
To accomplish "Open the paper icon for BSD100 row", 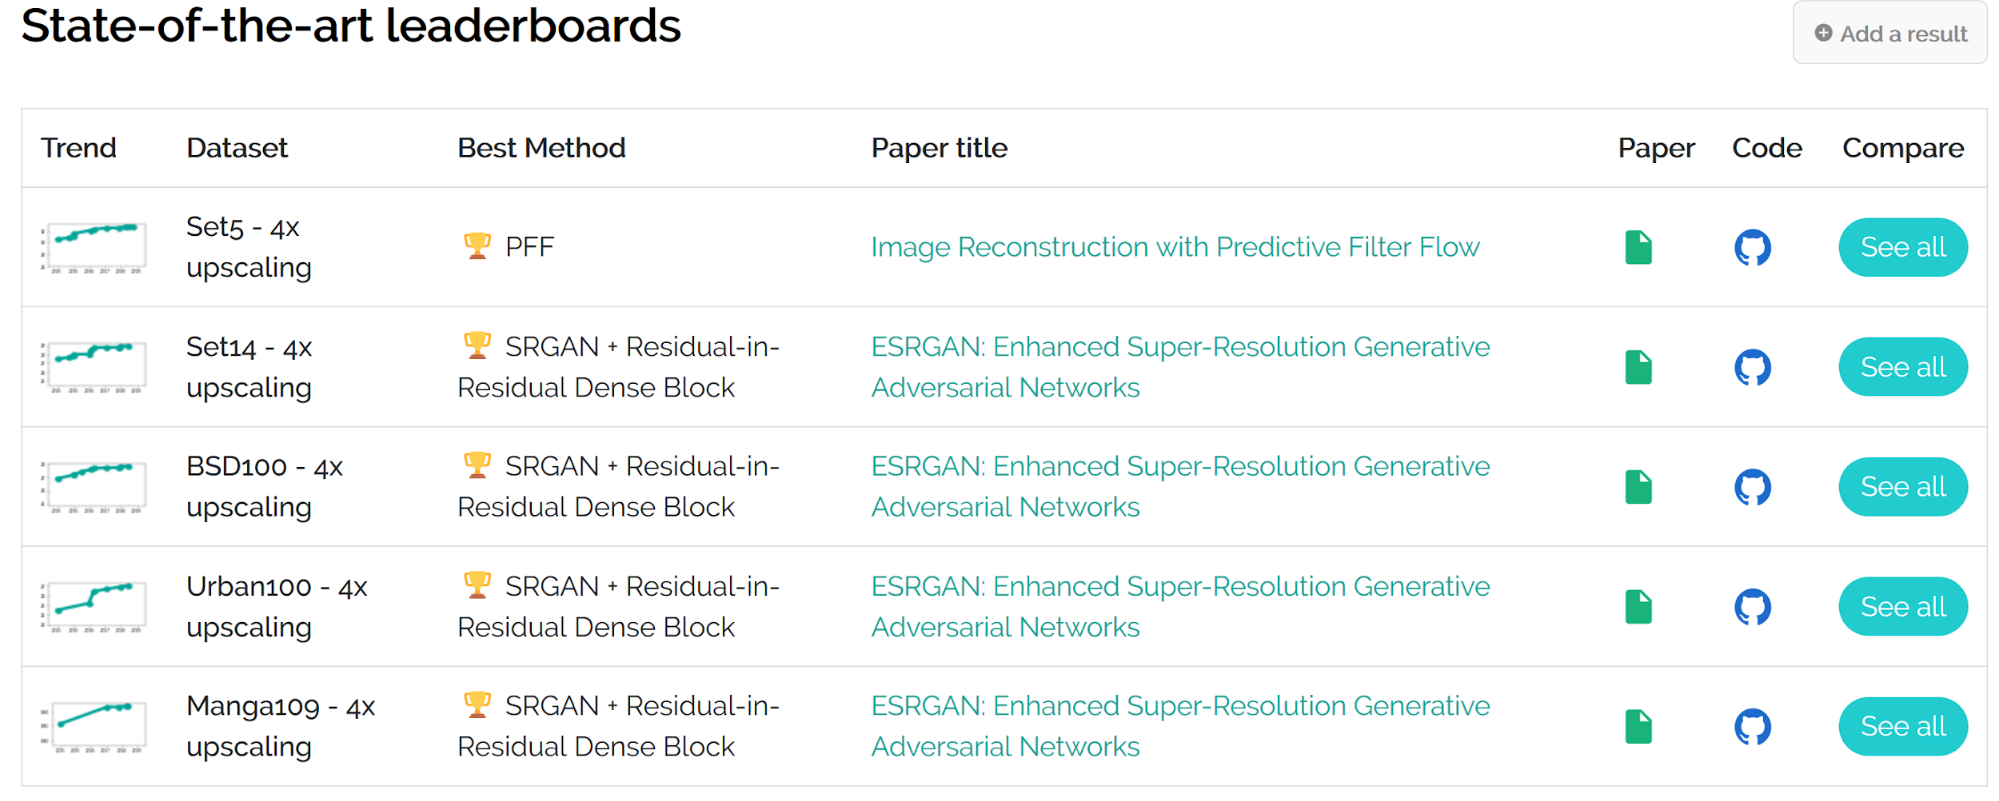I will pos(1638,487).
